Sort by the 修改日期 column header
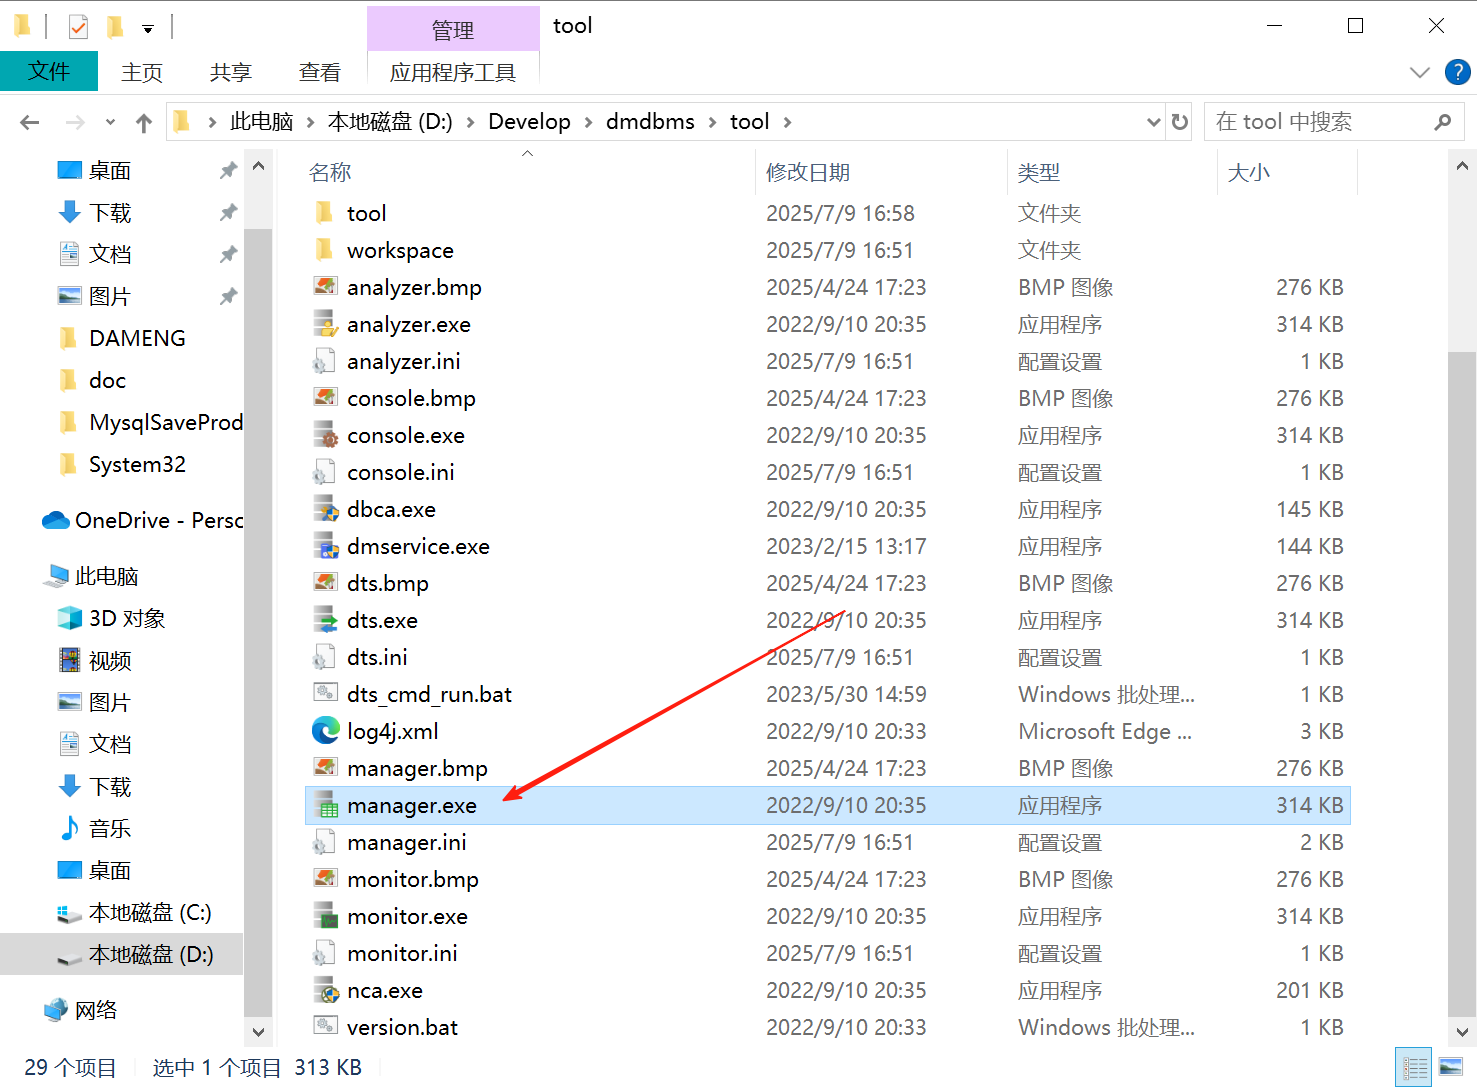Viewport: 1477px width, 1087px height. pos(808,172)
